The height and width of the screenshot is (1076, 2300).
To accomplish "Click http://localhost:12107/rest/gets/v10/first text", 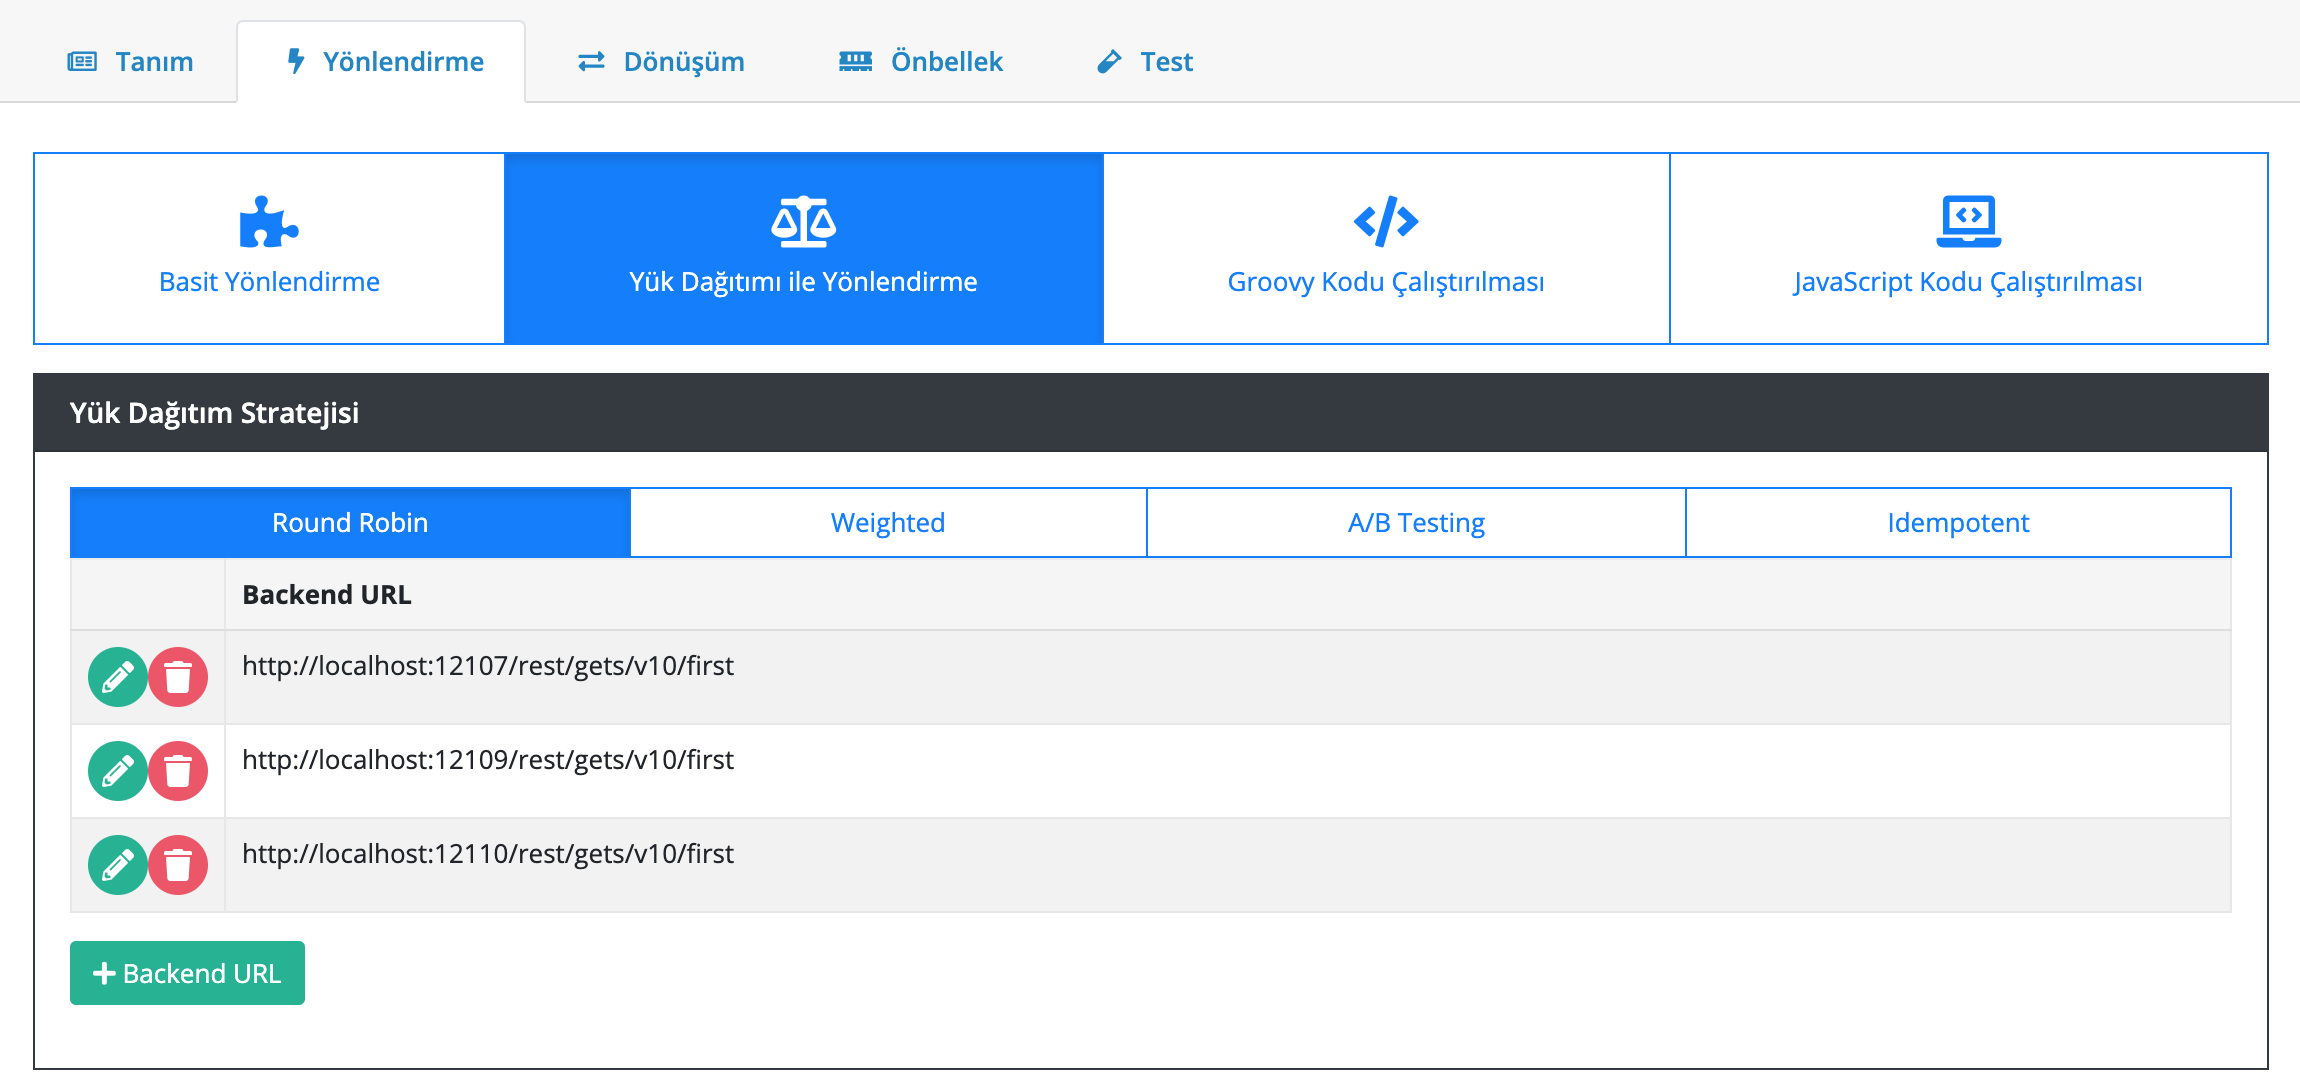I will (488, 666).
